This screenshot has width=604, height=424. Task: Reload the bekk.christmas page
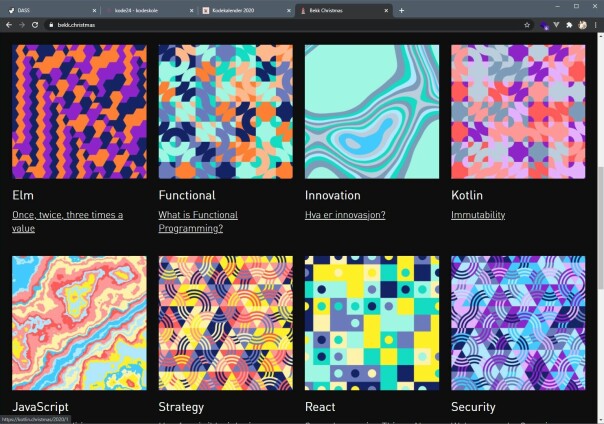(35, 25)
